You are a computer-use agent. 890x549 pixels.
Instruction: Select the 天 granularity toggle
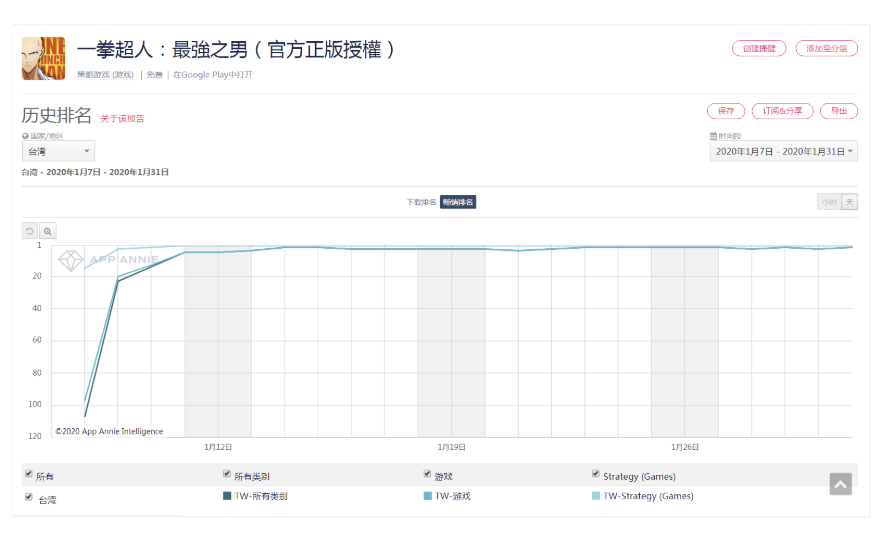pyautogui.click(x=850, y=202)
